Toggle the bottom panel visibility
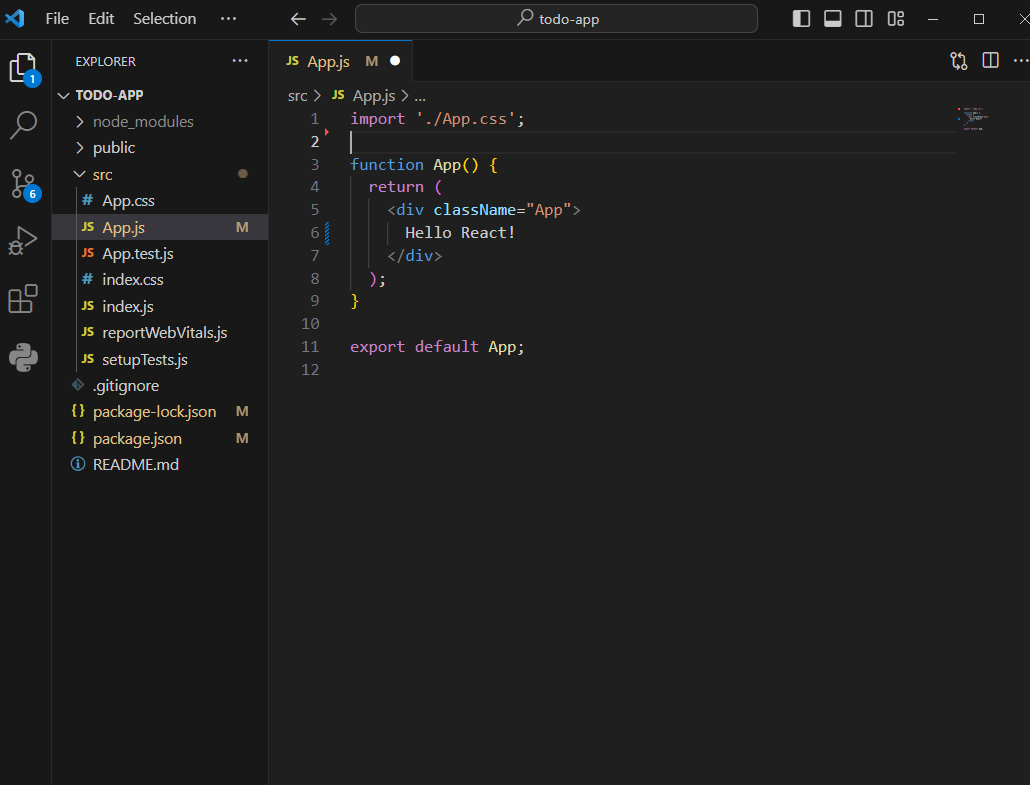Viewport: 1030px width, 785px height. [832, 19]
